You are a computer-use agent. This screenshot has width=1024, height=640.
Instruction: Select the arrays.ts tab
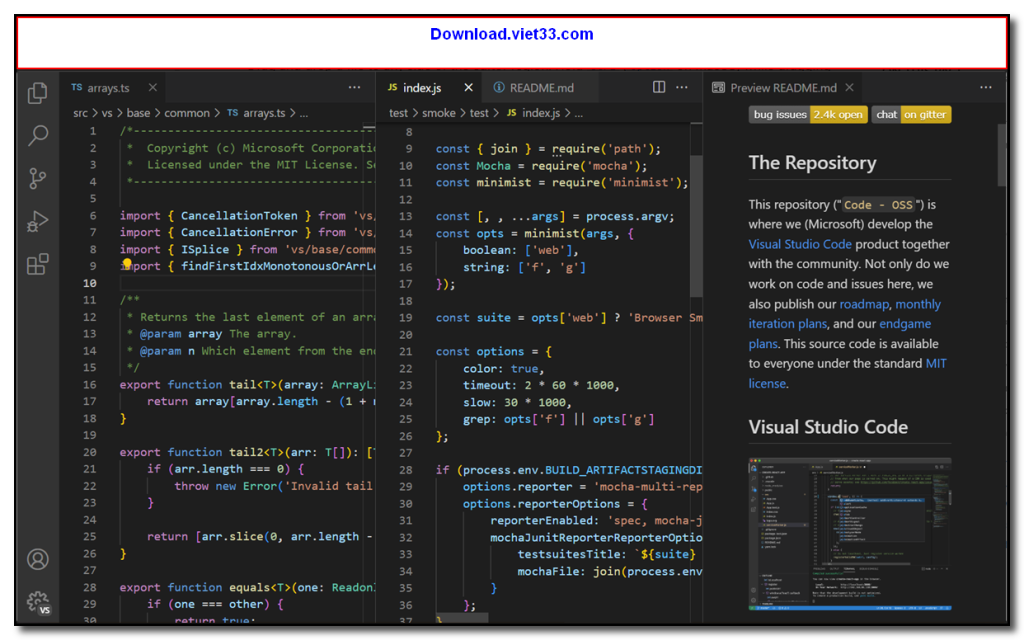[107, 87]
